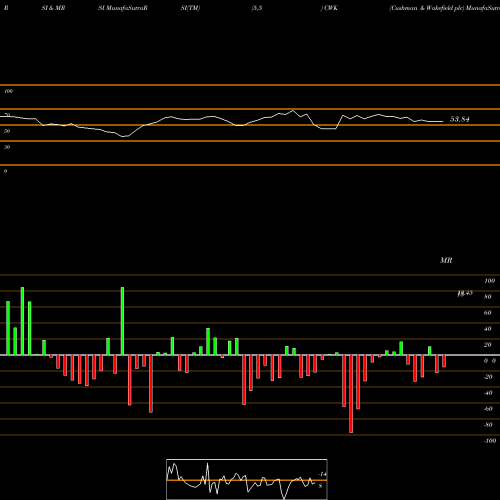Screen dimensions: 500x500
Task: Click the -14 value in mini chart
Action: (x=322, y=474)
